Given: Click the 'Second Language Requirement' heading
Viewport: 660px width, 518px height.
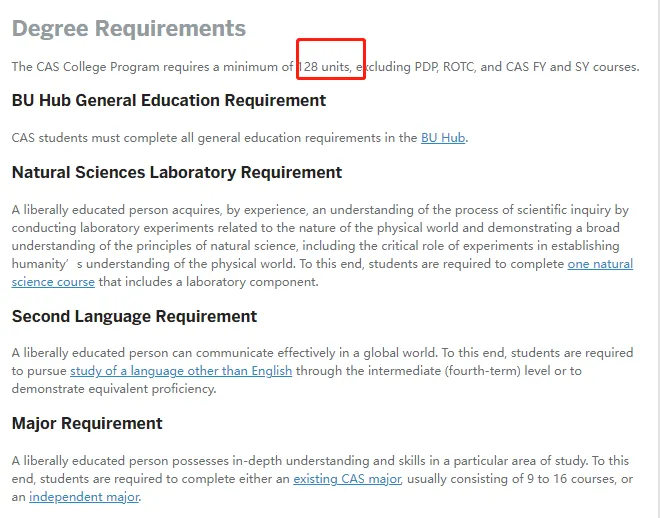Looking at the screenshot, I should click(x=134, y=317).
